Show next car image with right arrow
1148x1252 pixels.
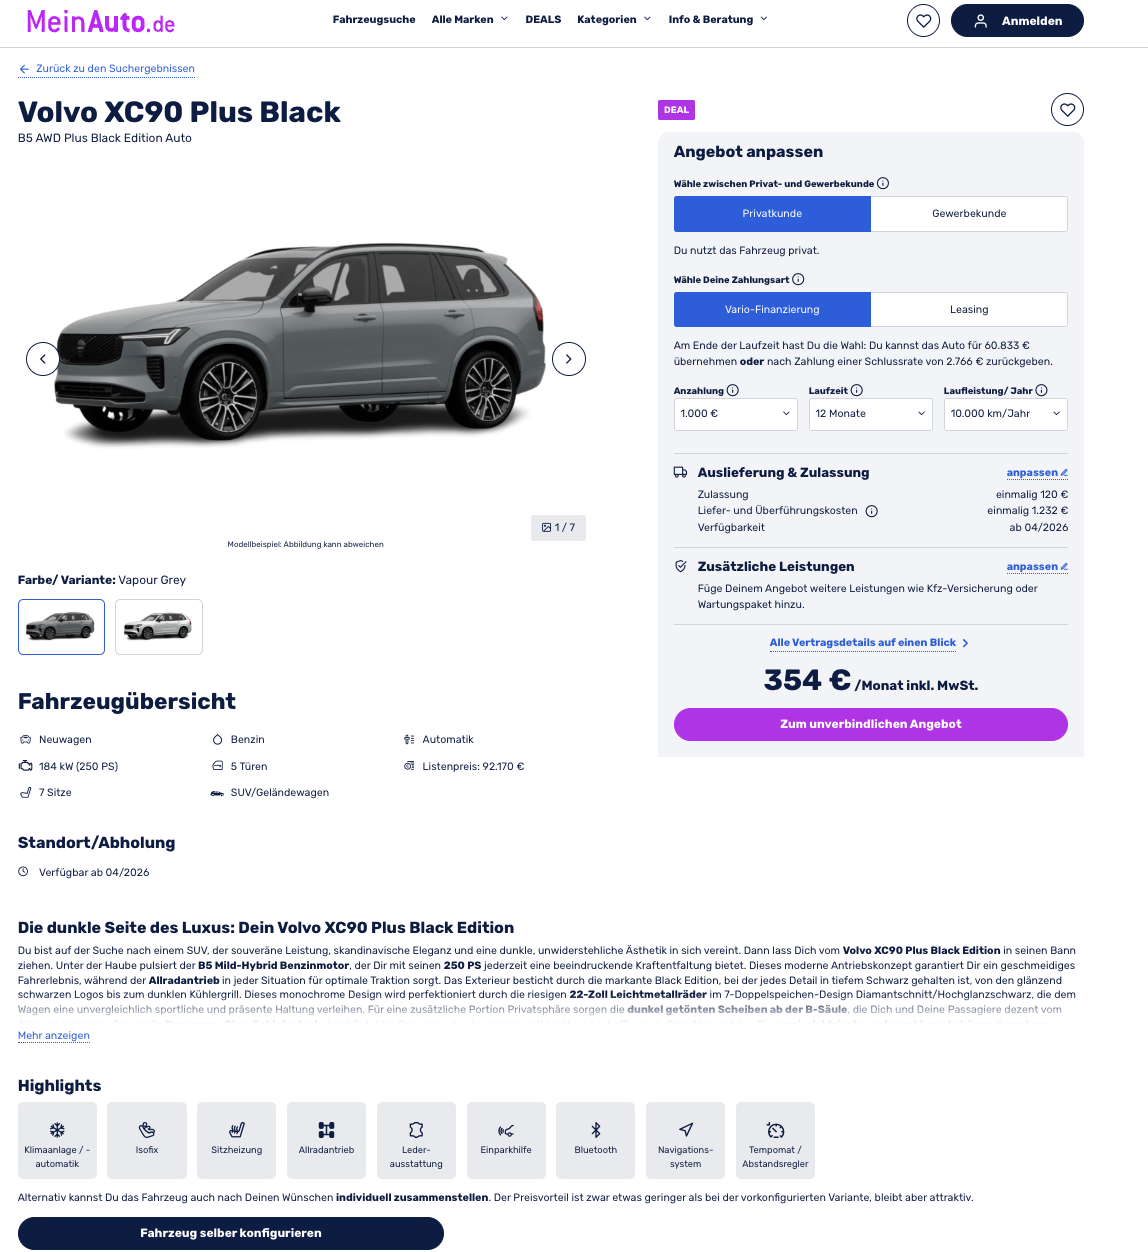569,359
